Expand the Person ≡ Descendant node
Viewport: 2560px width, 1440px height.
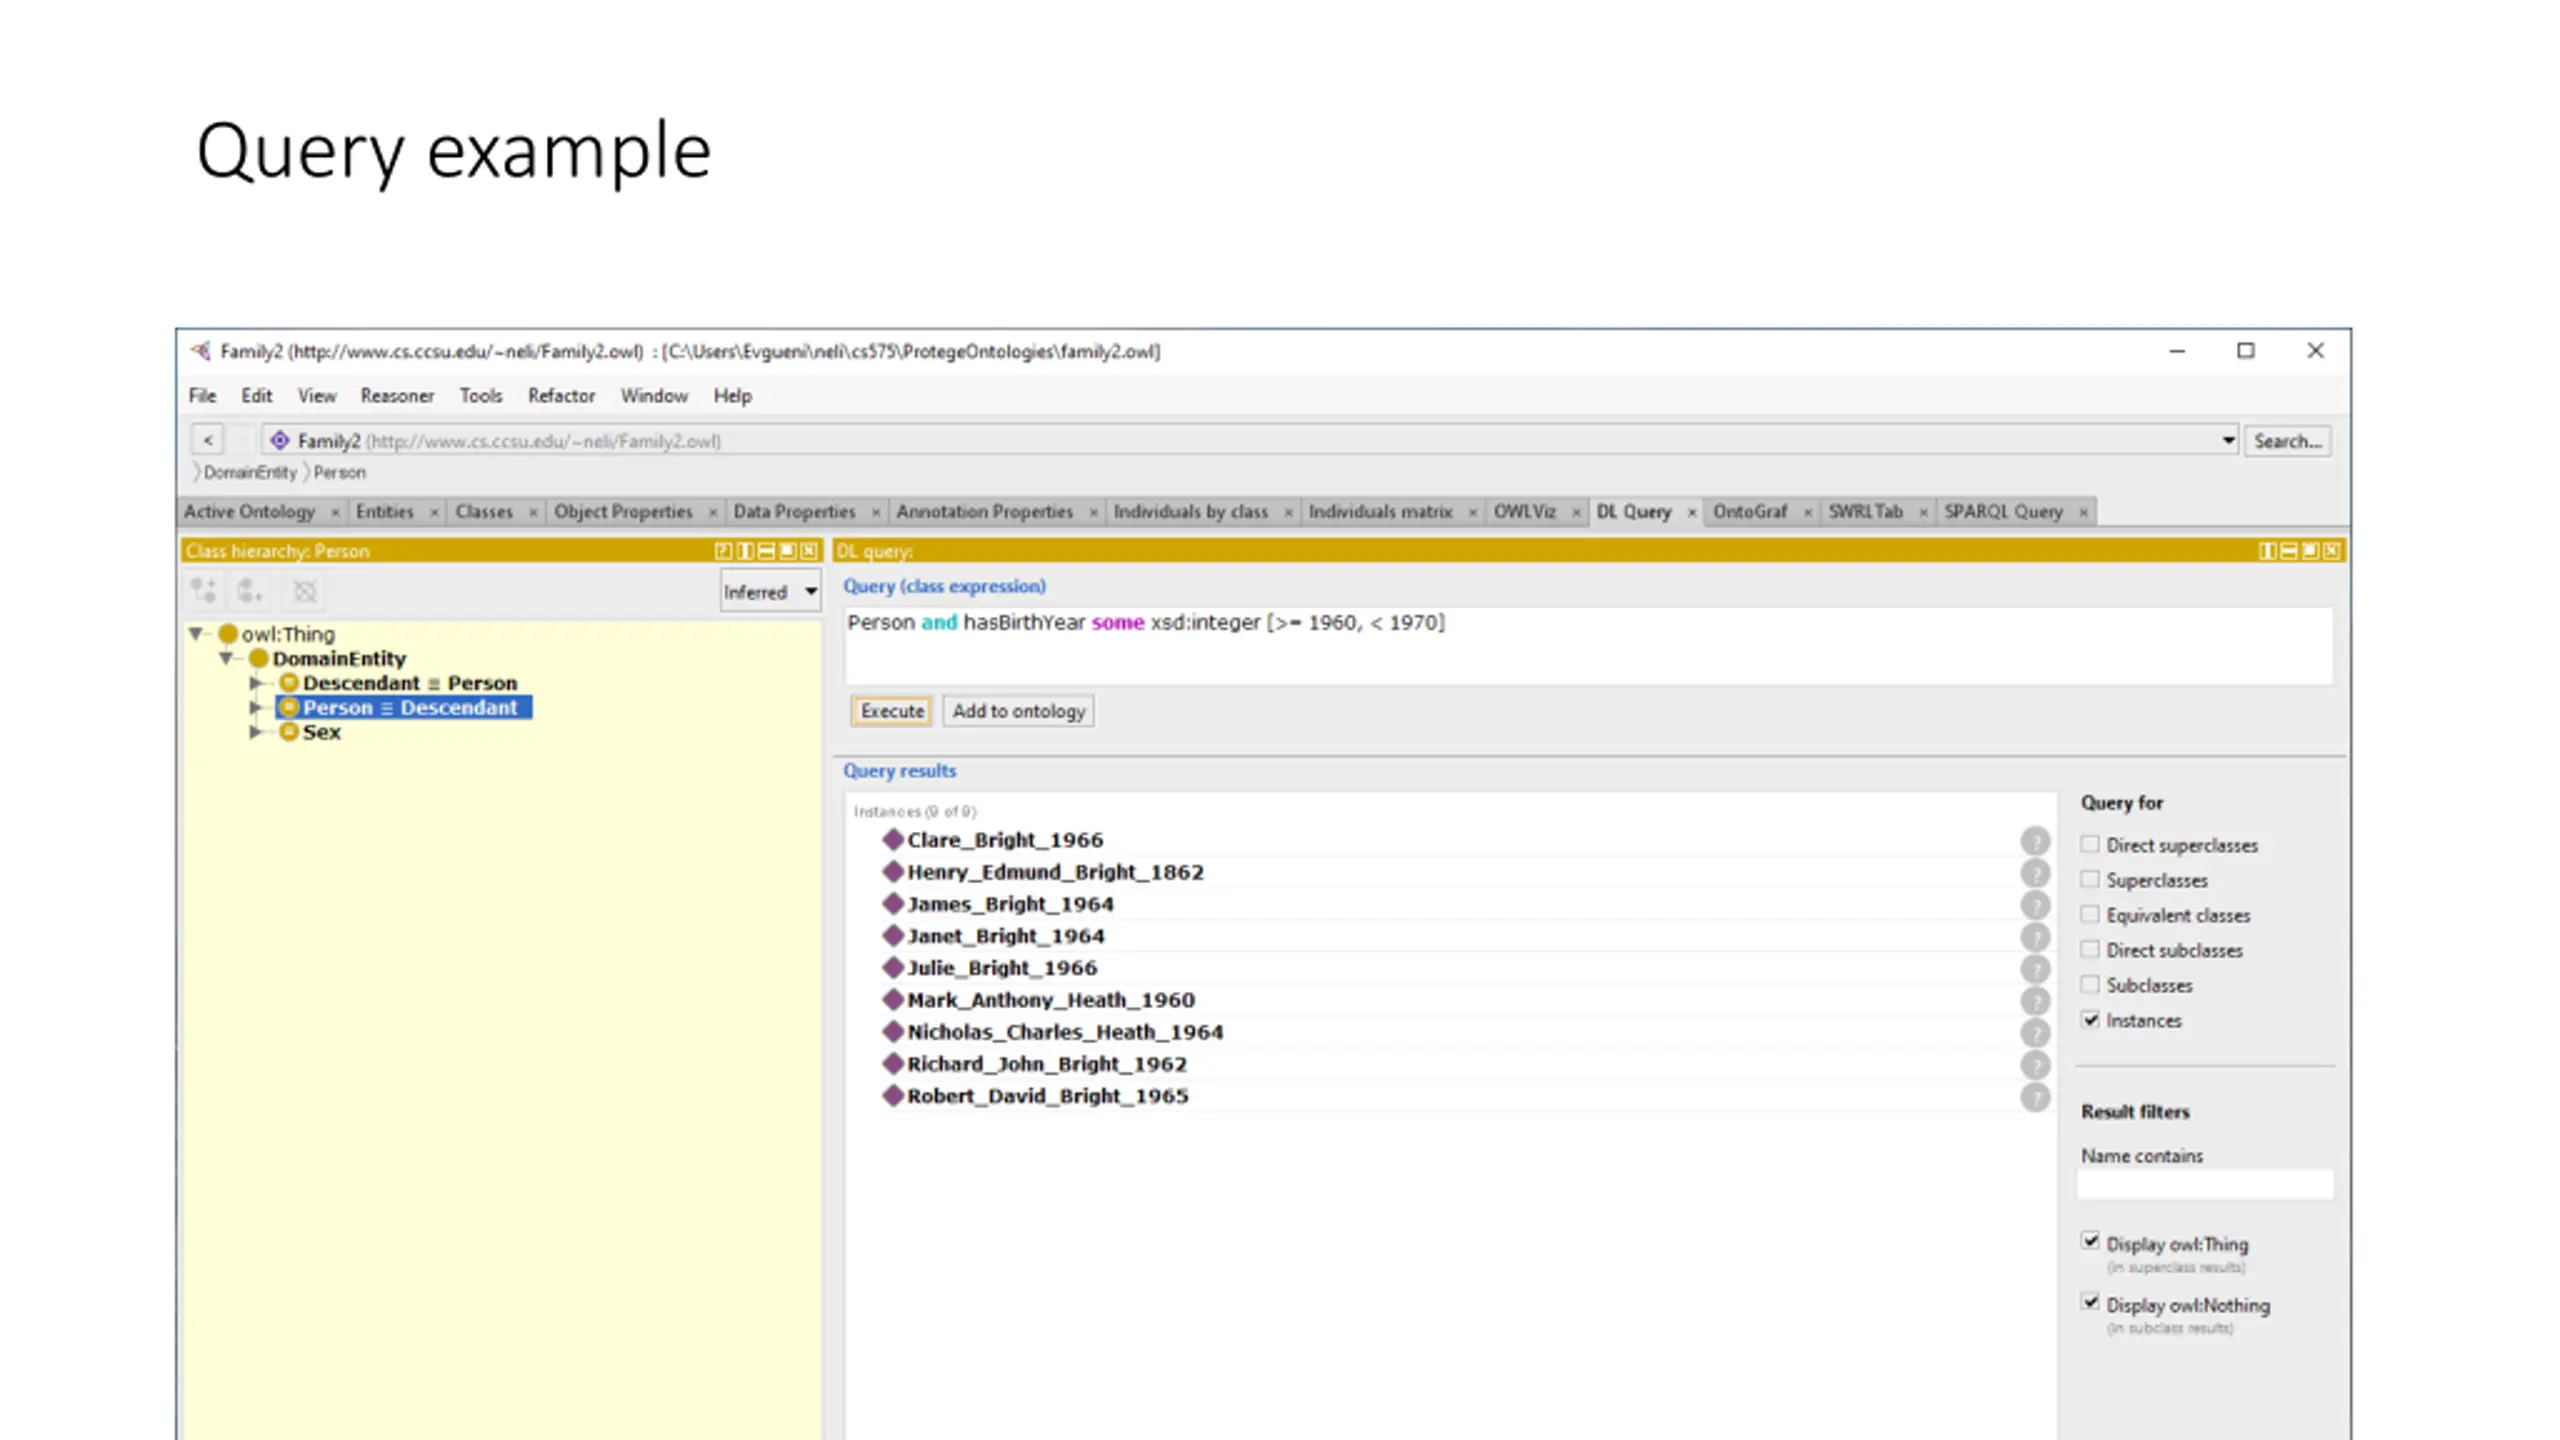pos(256,707)
